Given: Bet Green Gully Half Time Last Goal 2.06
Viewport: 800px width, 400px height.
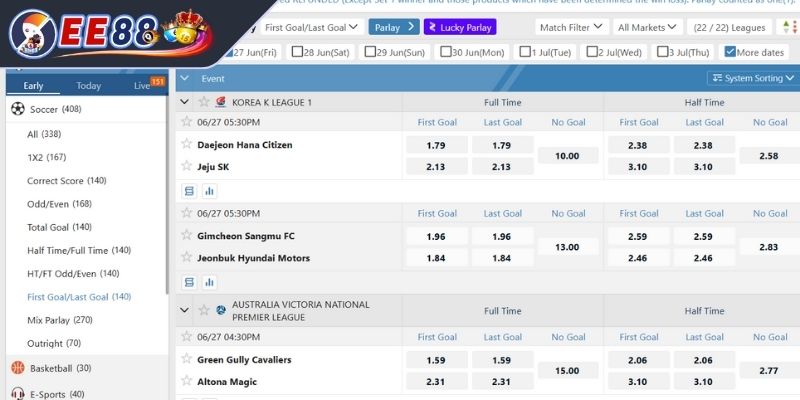Looking at the screenshot, I should click(x=704, y=360).
